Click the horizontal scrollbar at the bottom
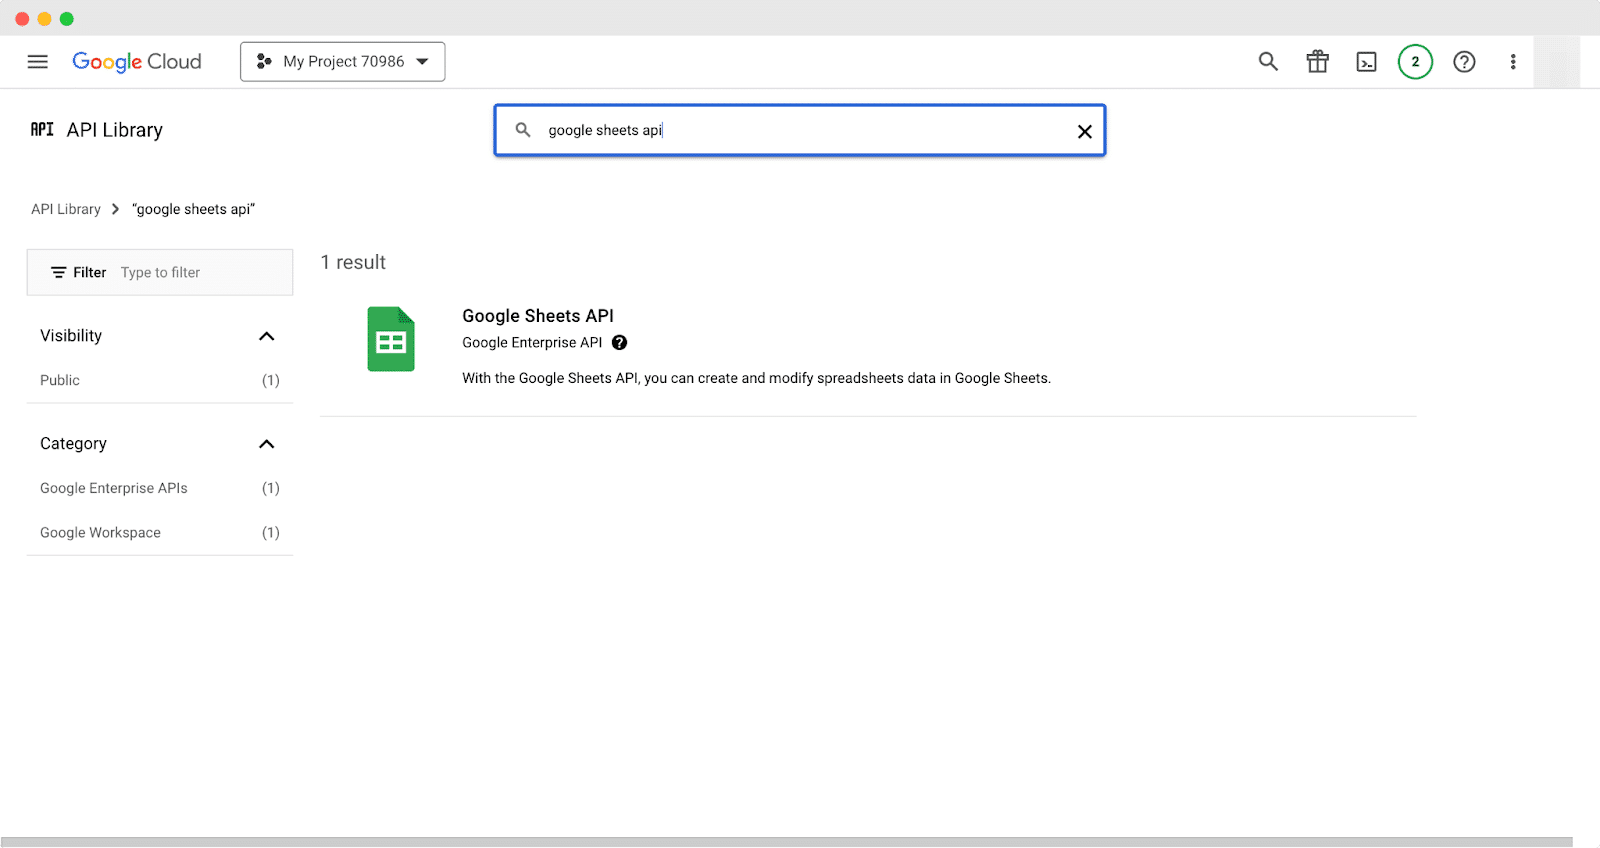 point(787,842)
